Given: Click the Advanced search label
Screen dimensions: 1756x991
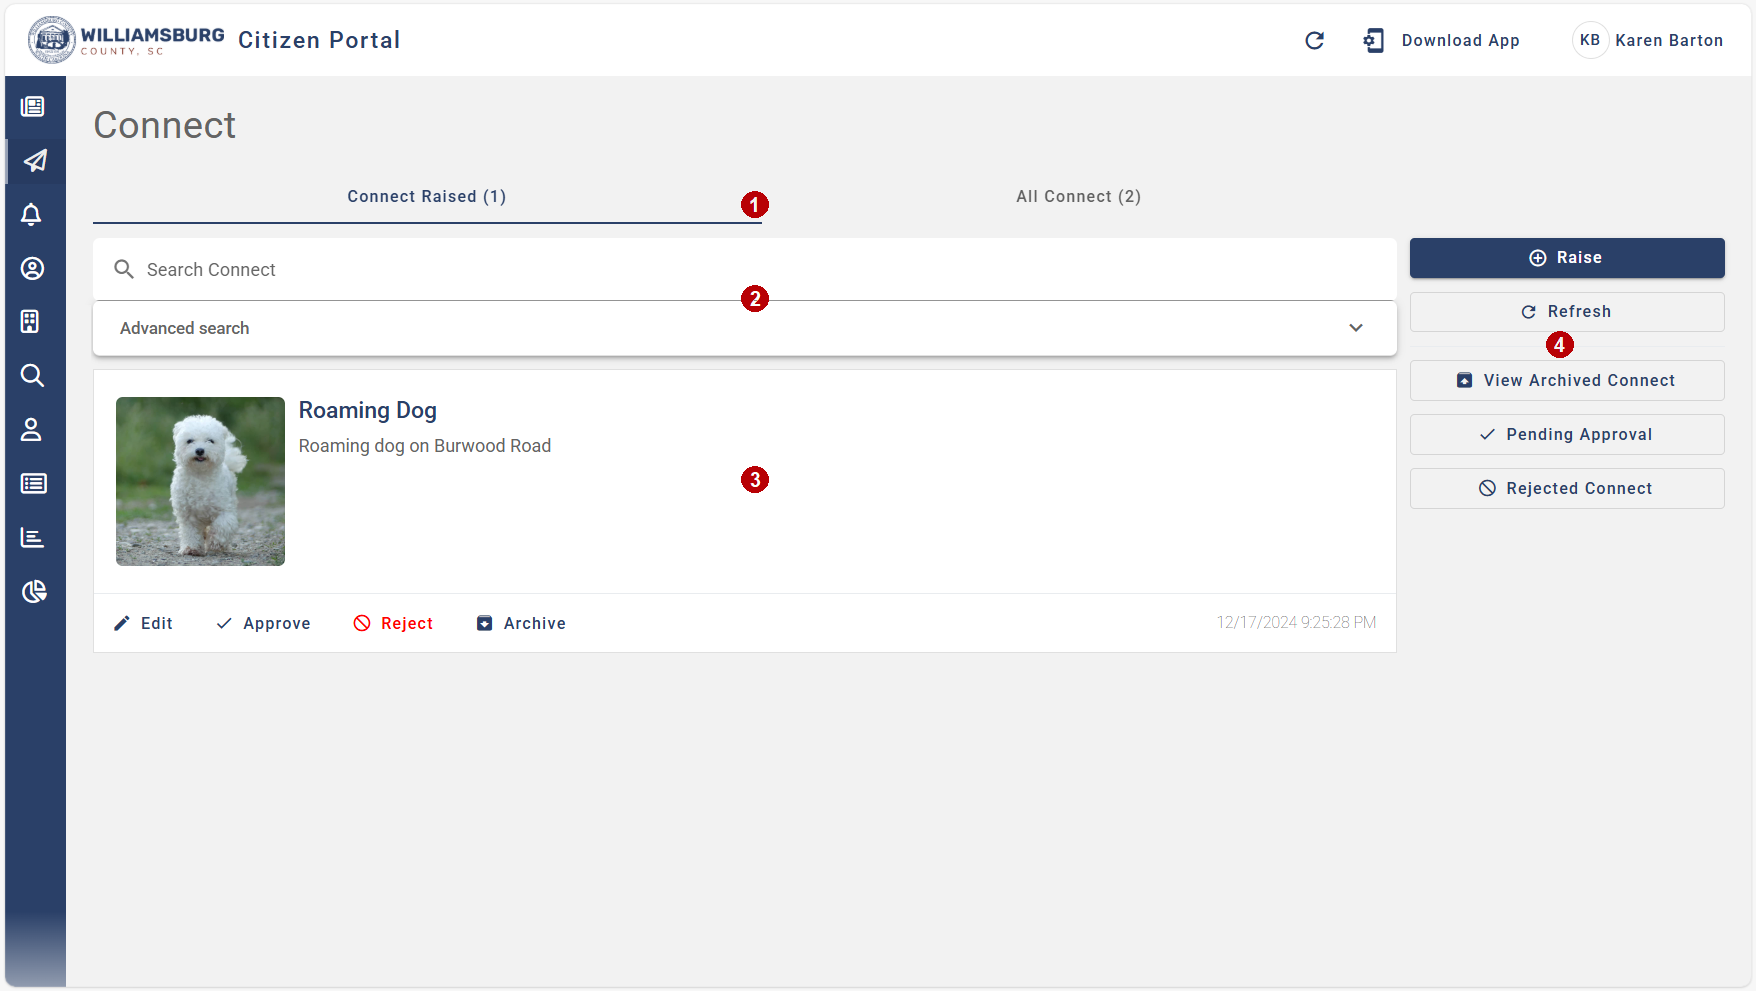Looking at the screenshot, I should coord(185,328).
